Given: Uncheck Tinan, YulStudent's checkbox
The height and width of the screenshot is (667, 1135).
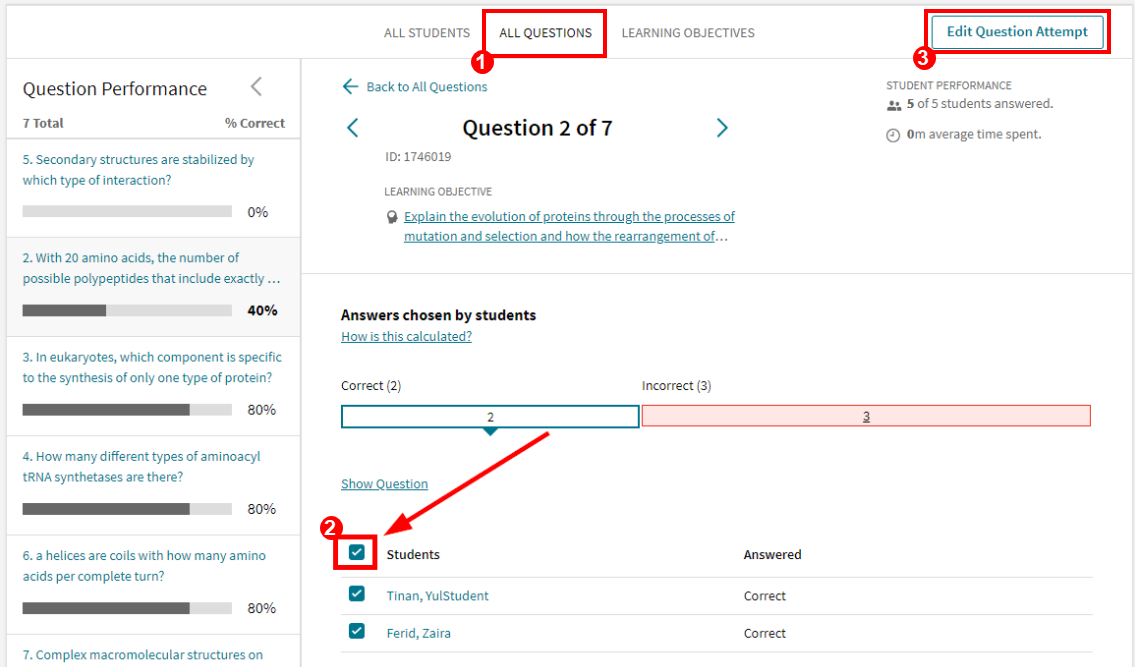Looking at the screenshot, I should click(356, 593).
